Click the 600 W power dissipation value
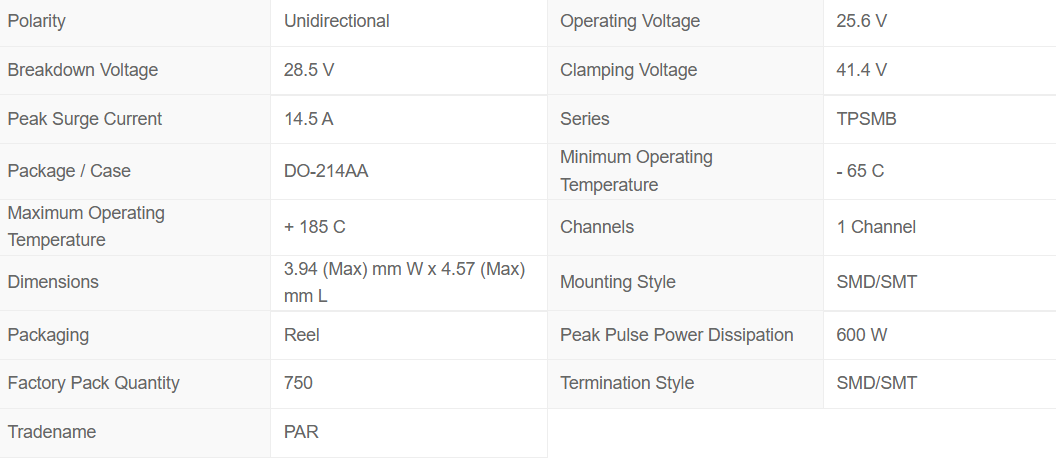The image size is (1056, 459). tap(862, 335)
